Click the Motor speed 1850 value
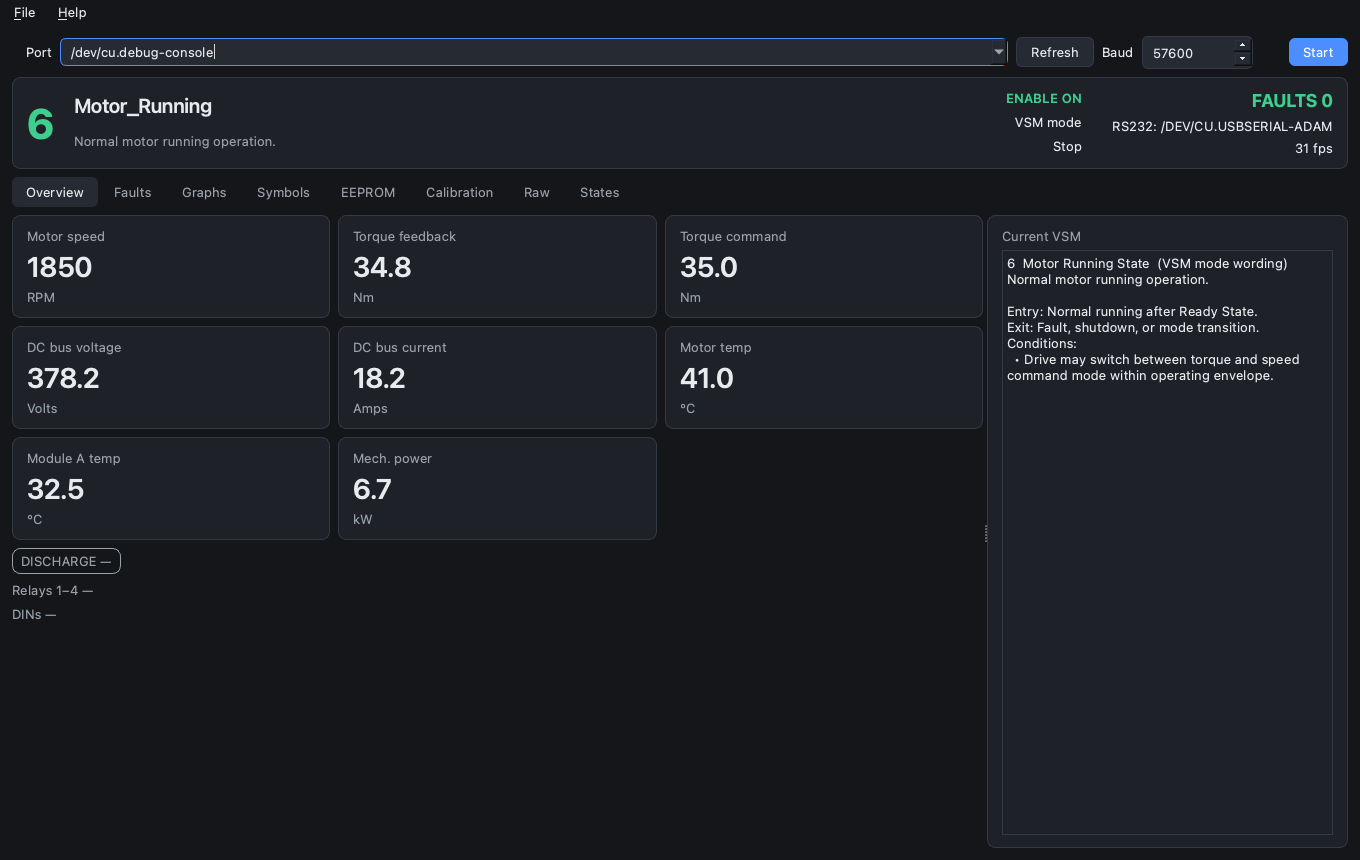 [60, 267]
